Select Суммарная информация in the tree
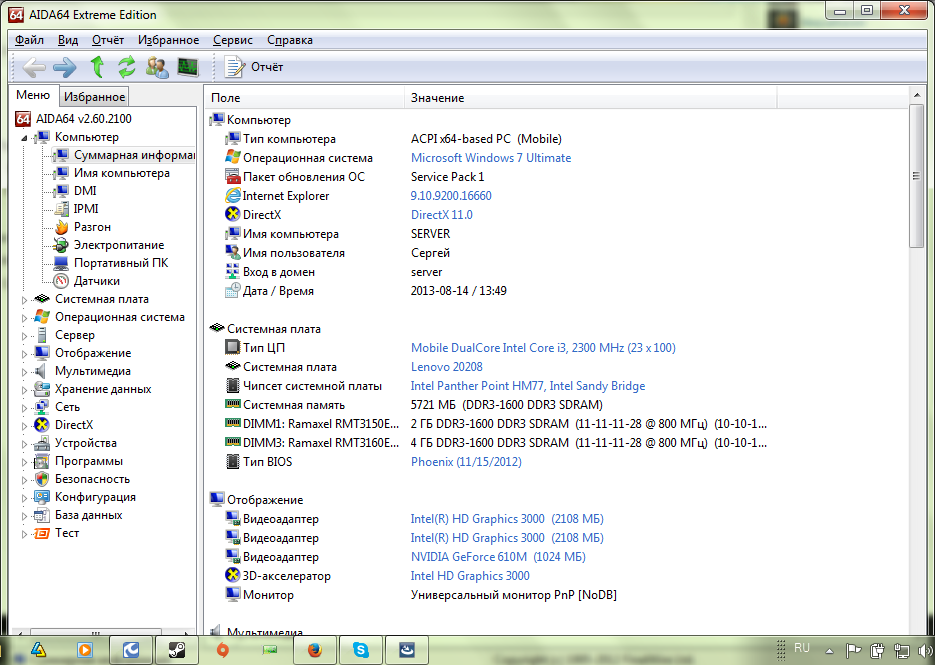Viewport: 935px width, 665px height. 124,155
